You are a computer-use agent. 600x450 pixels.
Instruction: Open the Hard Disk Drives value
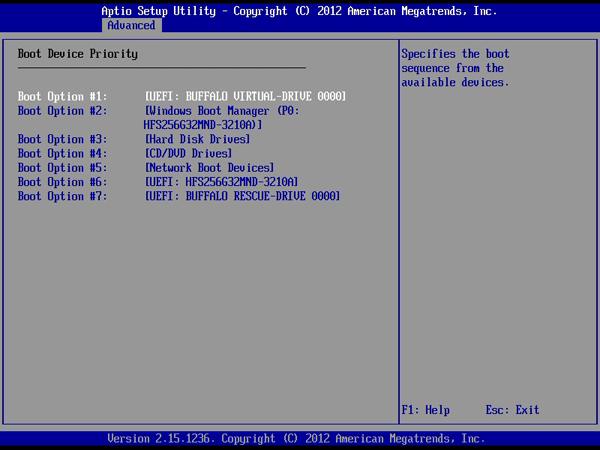pyautogui.click(x=197, y=139)
